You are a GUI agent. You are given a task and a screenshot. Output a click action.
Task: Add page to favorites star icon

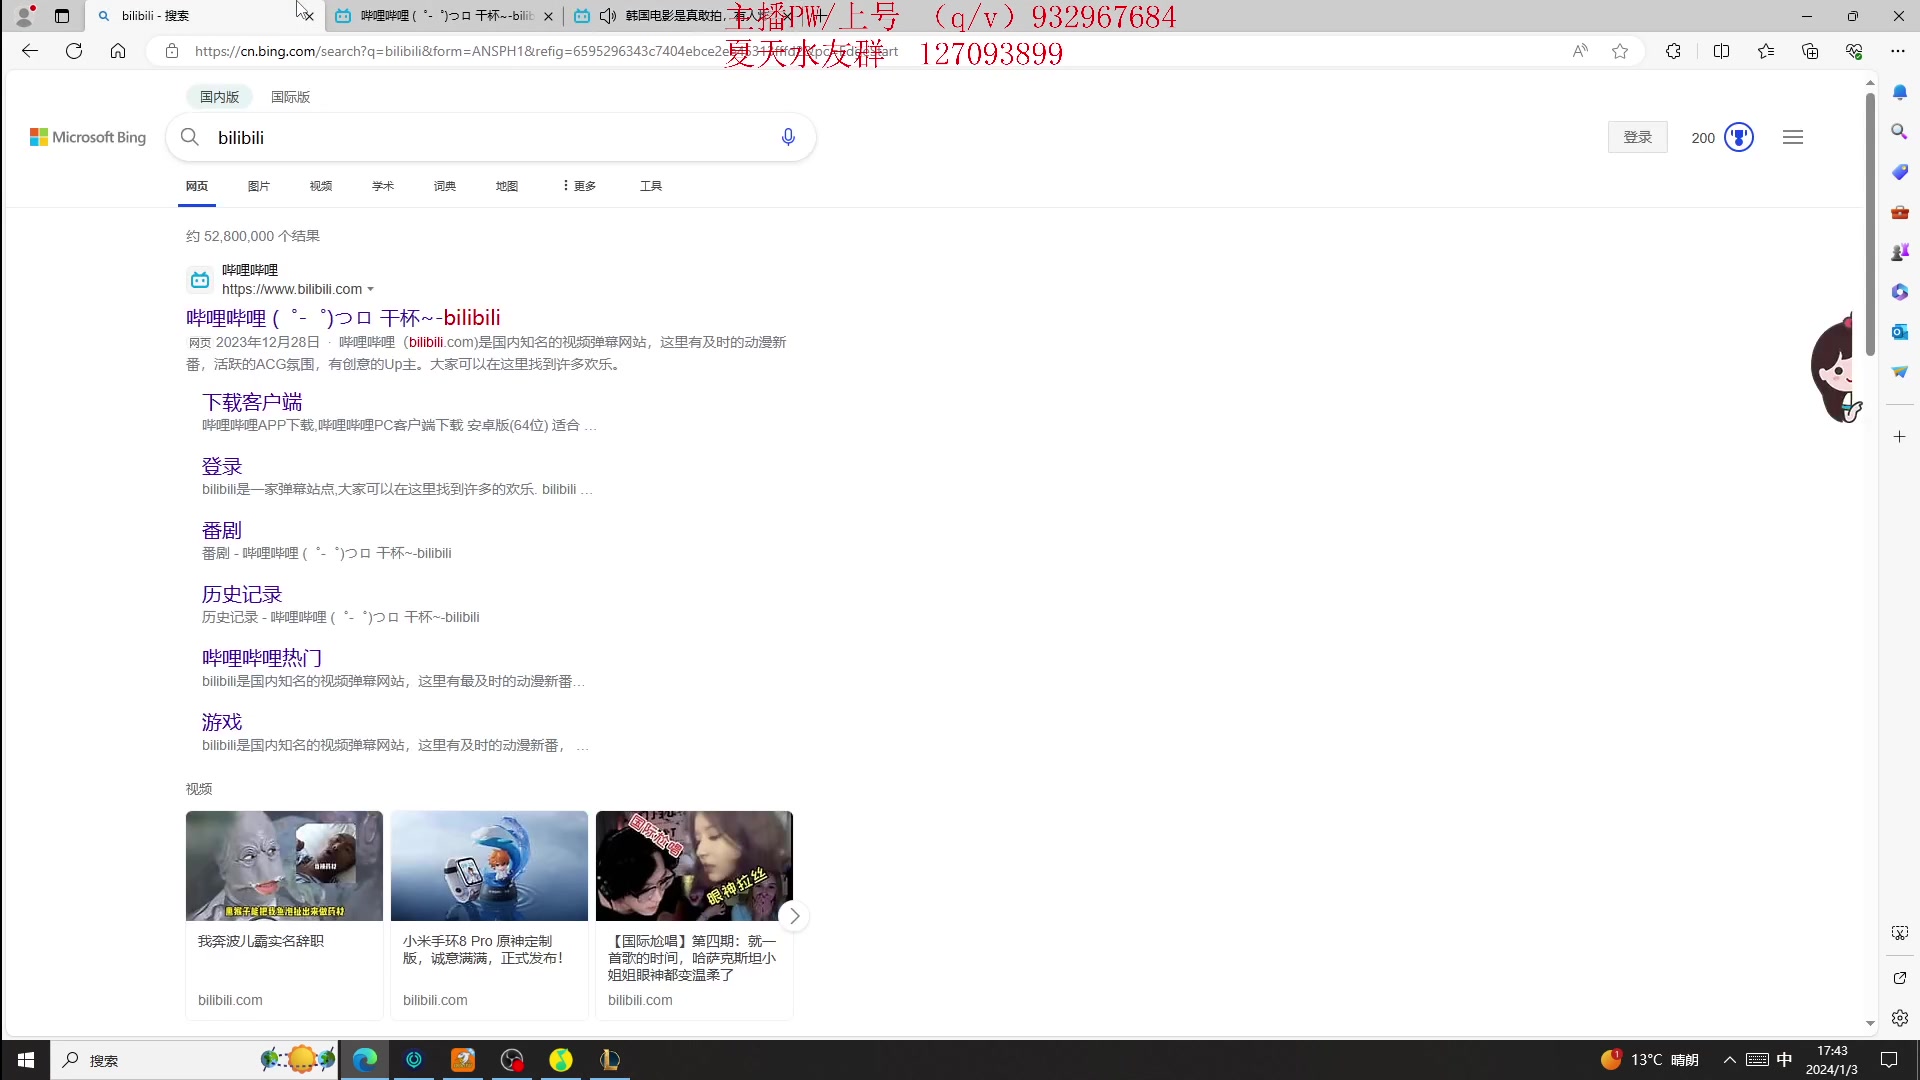point(1620,51)
